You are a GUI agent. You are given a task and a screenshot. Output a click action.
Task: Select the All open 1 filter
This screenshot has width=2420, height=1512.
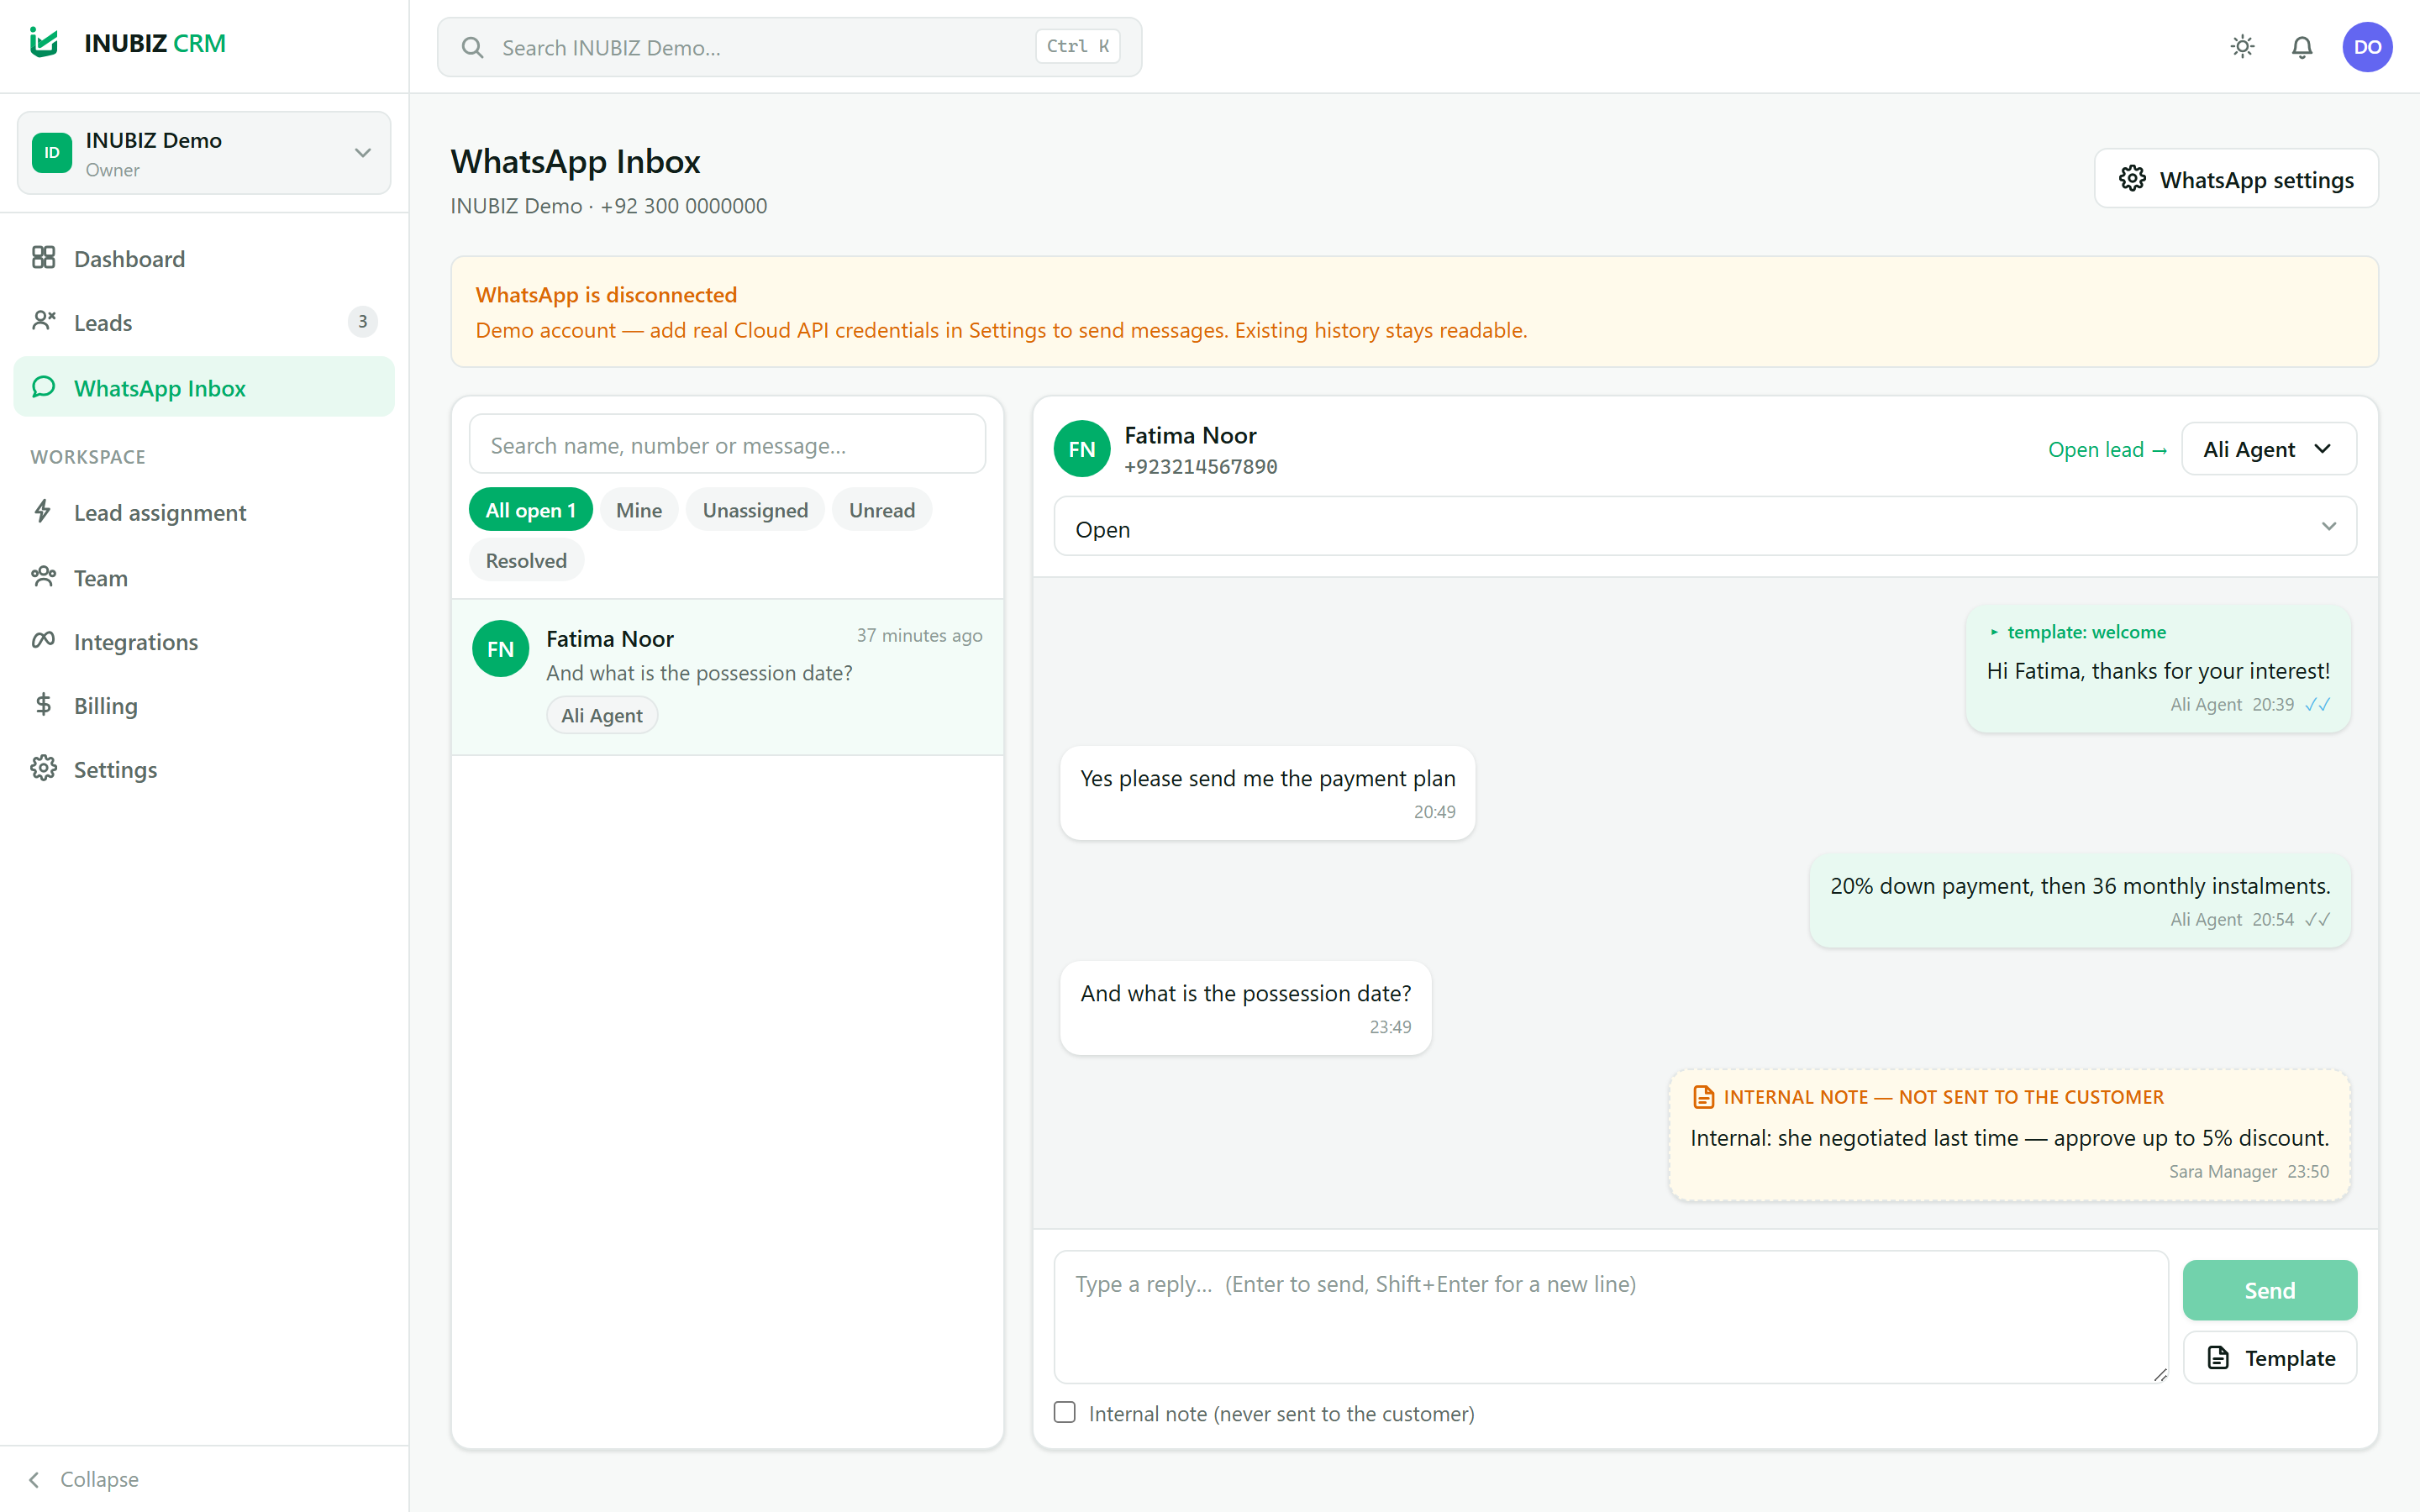pyautogui.click(x=530, y=510)
